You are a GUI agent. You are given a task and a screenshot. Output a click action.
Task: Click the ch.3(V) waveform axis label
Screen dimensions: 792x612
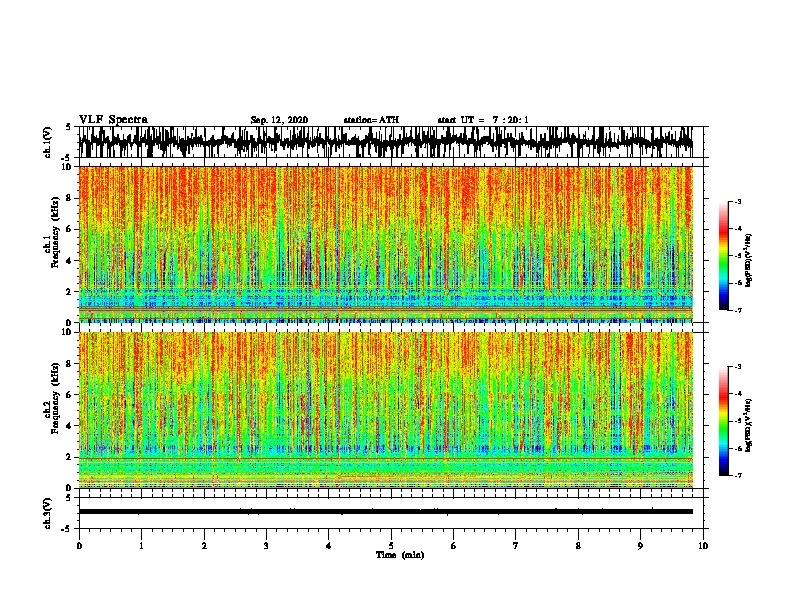point(48,513)
